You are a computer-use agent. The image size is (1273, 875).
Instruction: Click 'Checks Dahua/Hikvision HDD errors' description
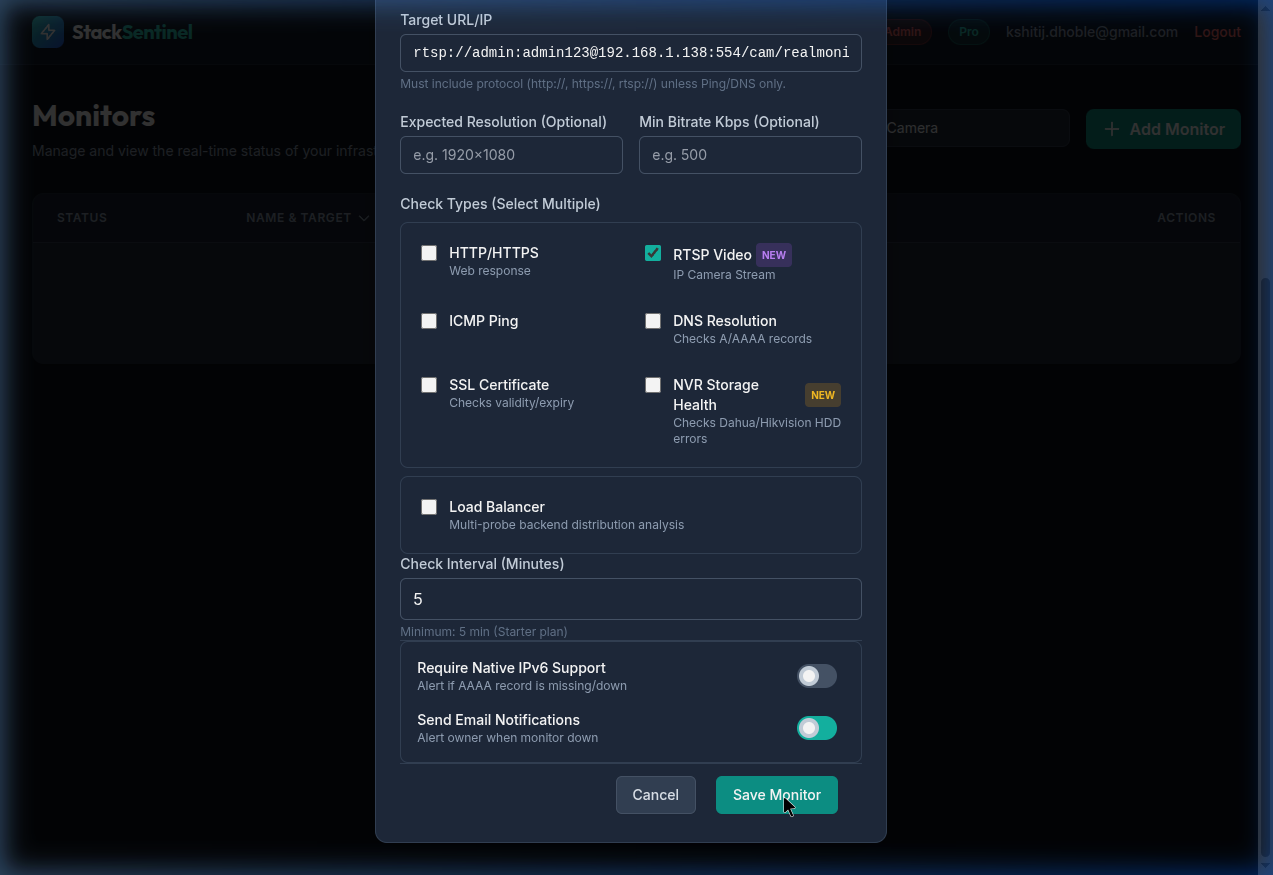coord(757,431)
